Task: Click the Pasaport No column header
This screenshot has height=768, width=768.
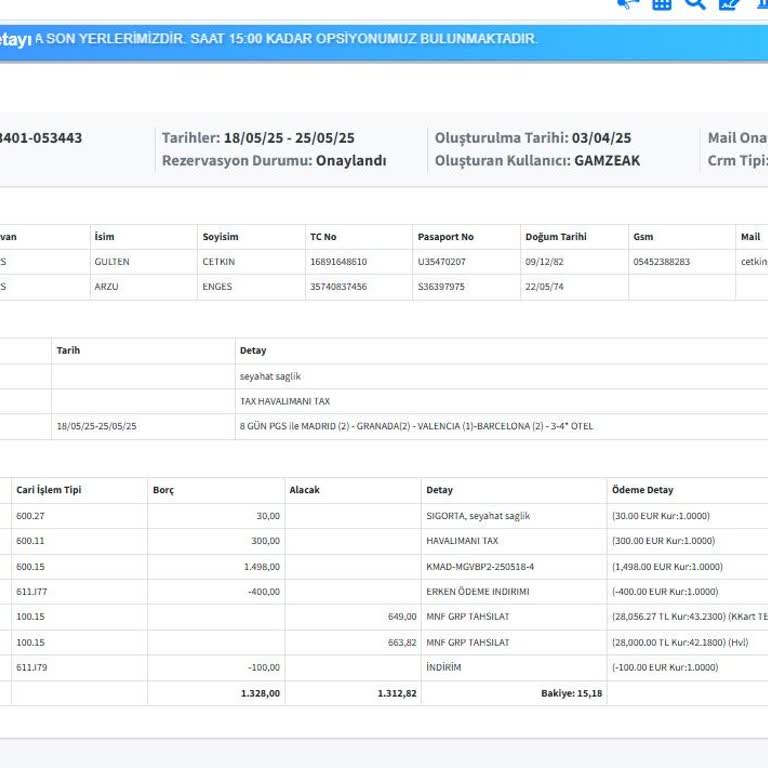Action: coord(445,237)
